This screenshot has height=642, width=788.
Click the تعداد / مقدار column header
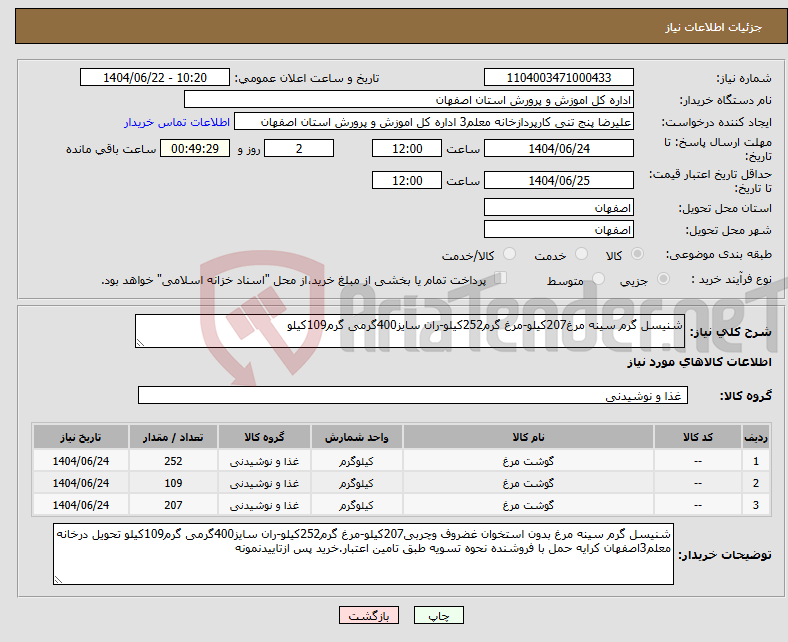point(173,437)
